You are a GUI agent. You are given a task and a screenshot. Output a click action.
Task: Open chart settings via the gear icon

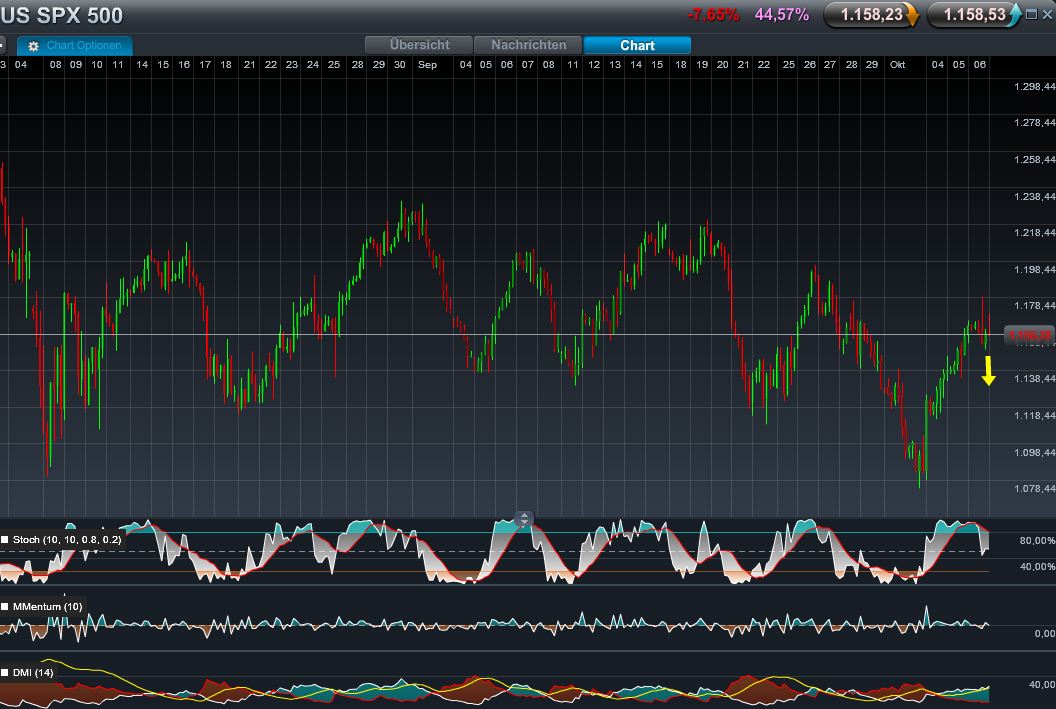[33, 45]
